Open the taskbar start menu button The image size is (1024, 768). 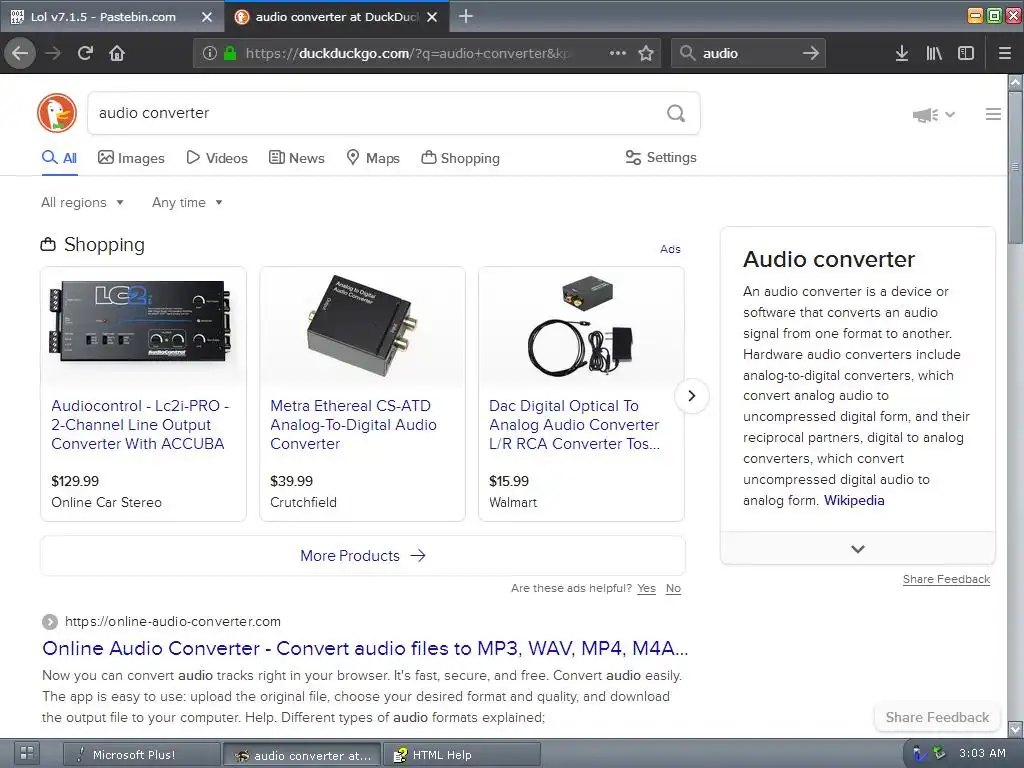pyautogui.click(x=27, y=754)
